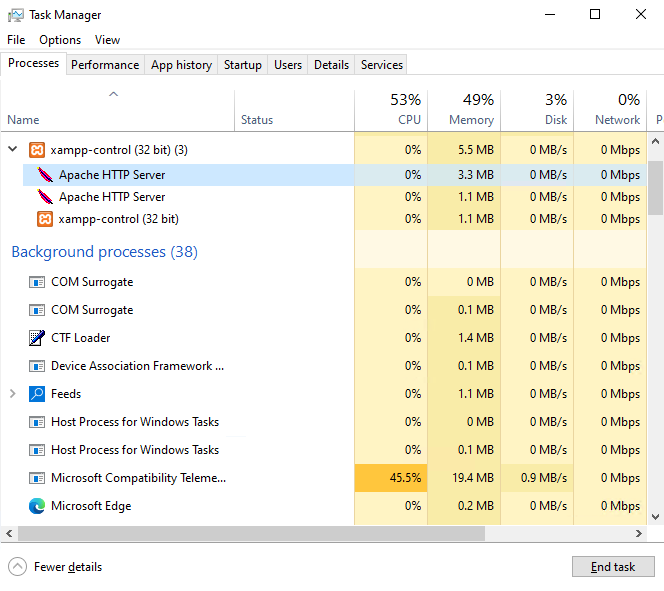Click the 0.2 MB memory of Microsoft Edge
Viewport: 664px width, 591px height.
pos(464,506)
